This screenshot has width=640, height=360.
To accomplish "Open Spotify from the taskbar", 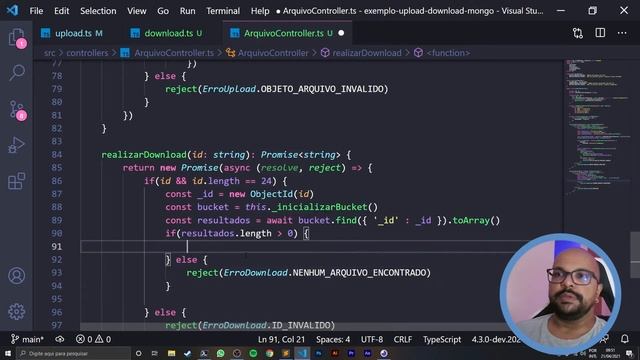I will [253, 353].
